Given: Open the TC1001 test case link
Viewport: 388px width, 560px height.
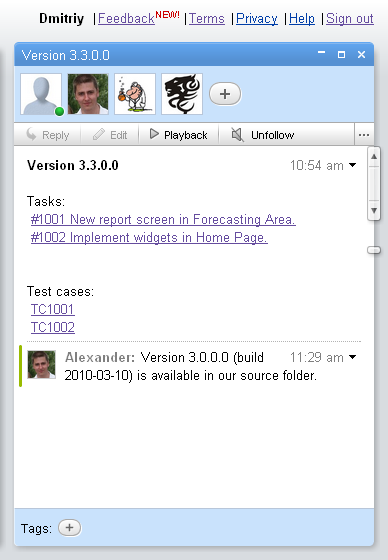Looking at the screenshot, I should pos(53,309).
